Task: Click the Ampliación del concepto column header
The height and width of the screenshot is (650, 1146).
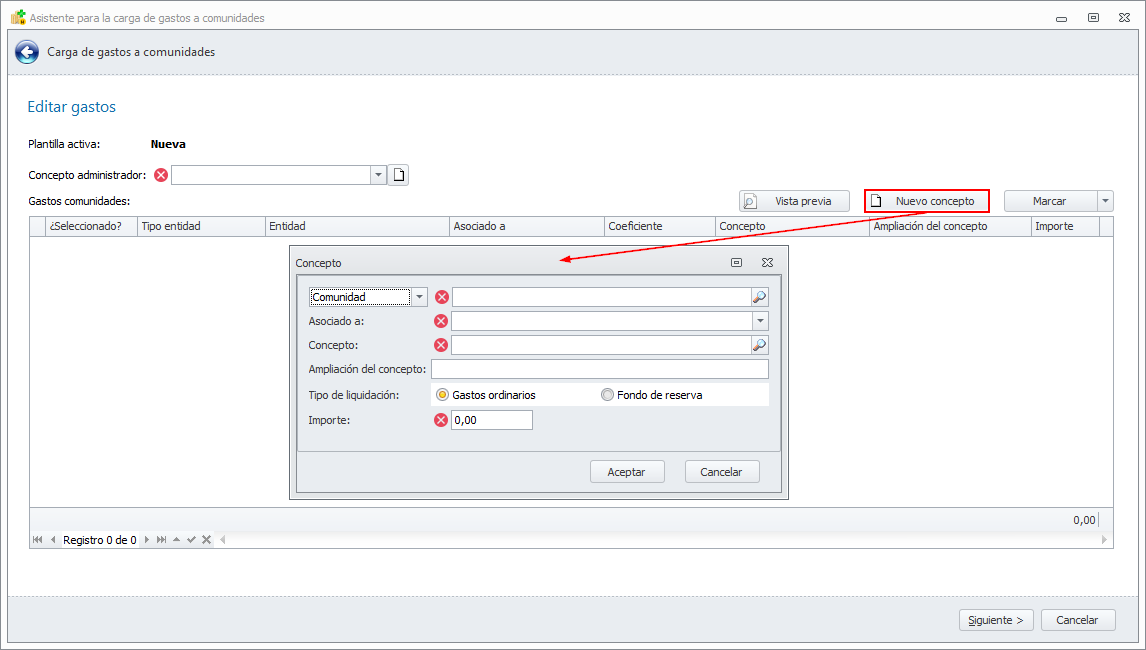Action: coord(950,226)
